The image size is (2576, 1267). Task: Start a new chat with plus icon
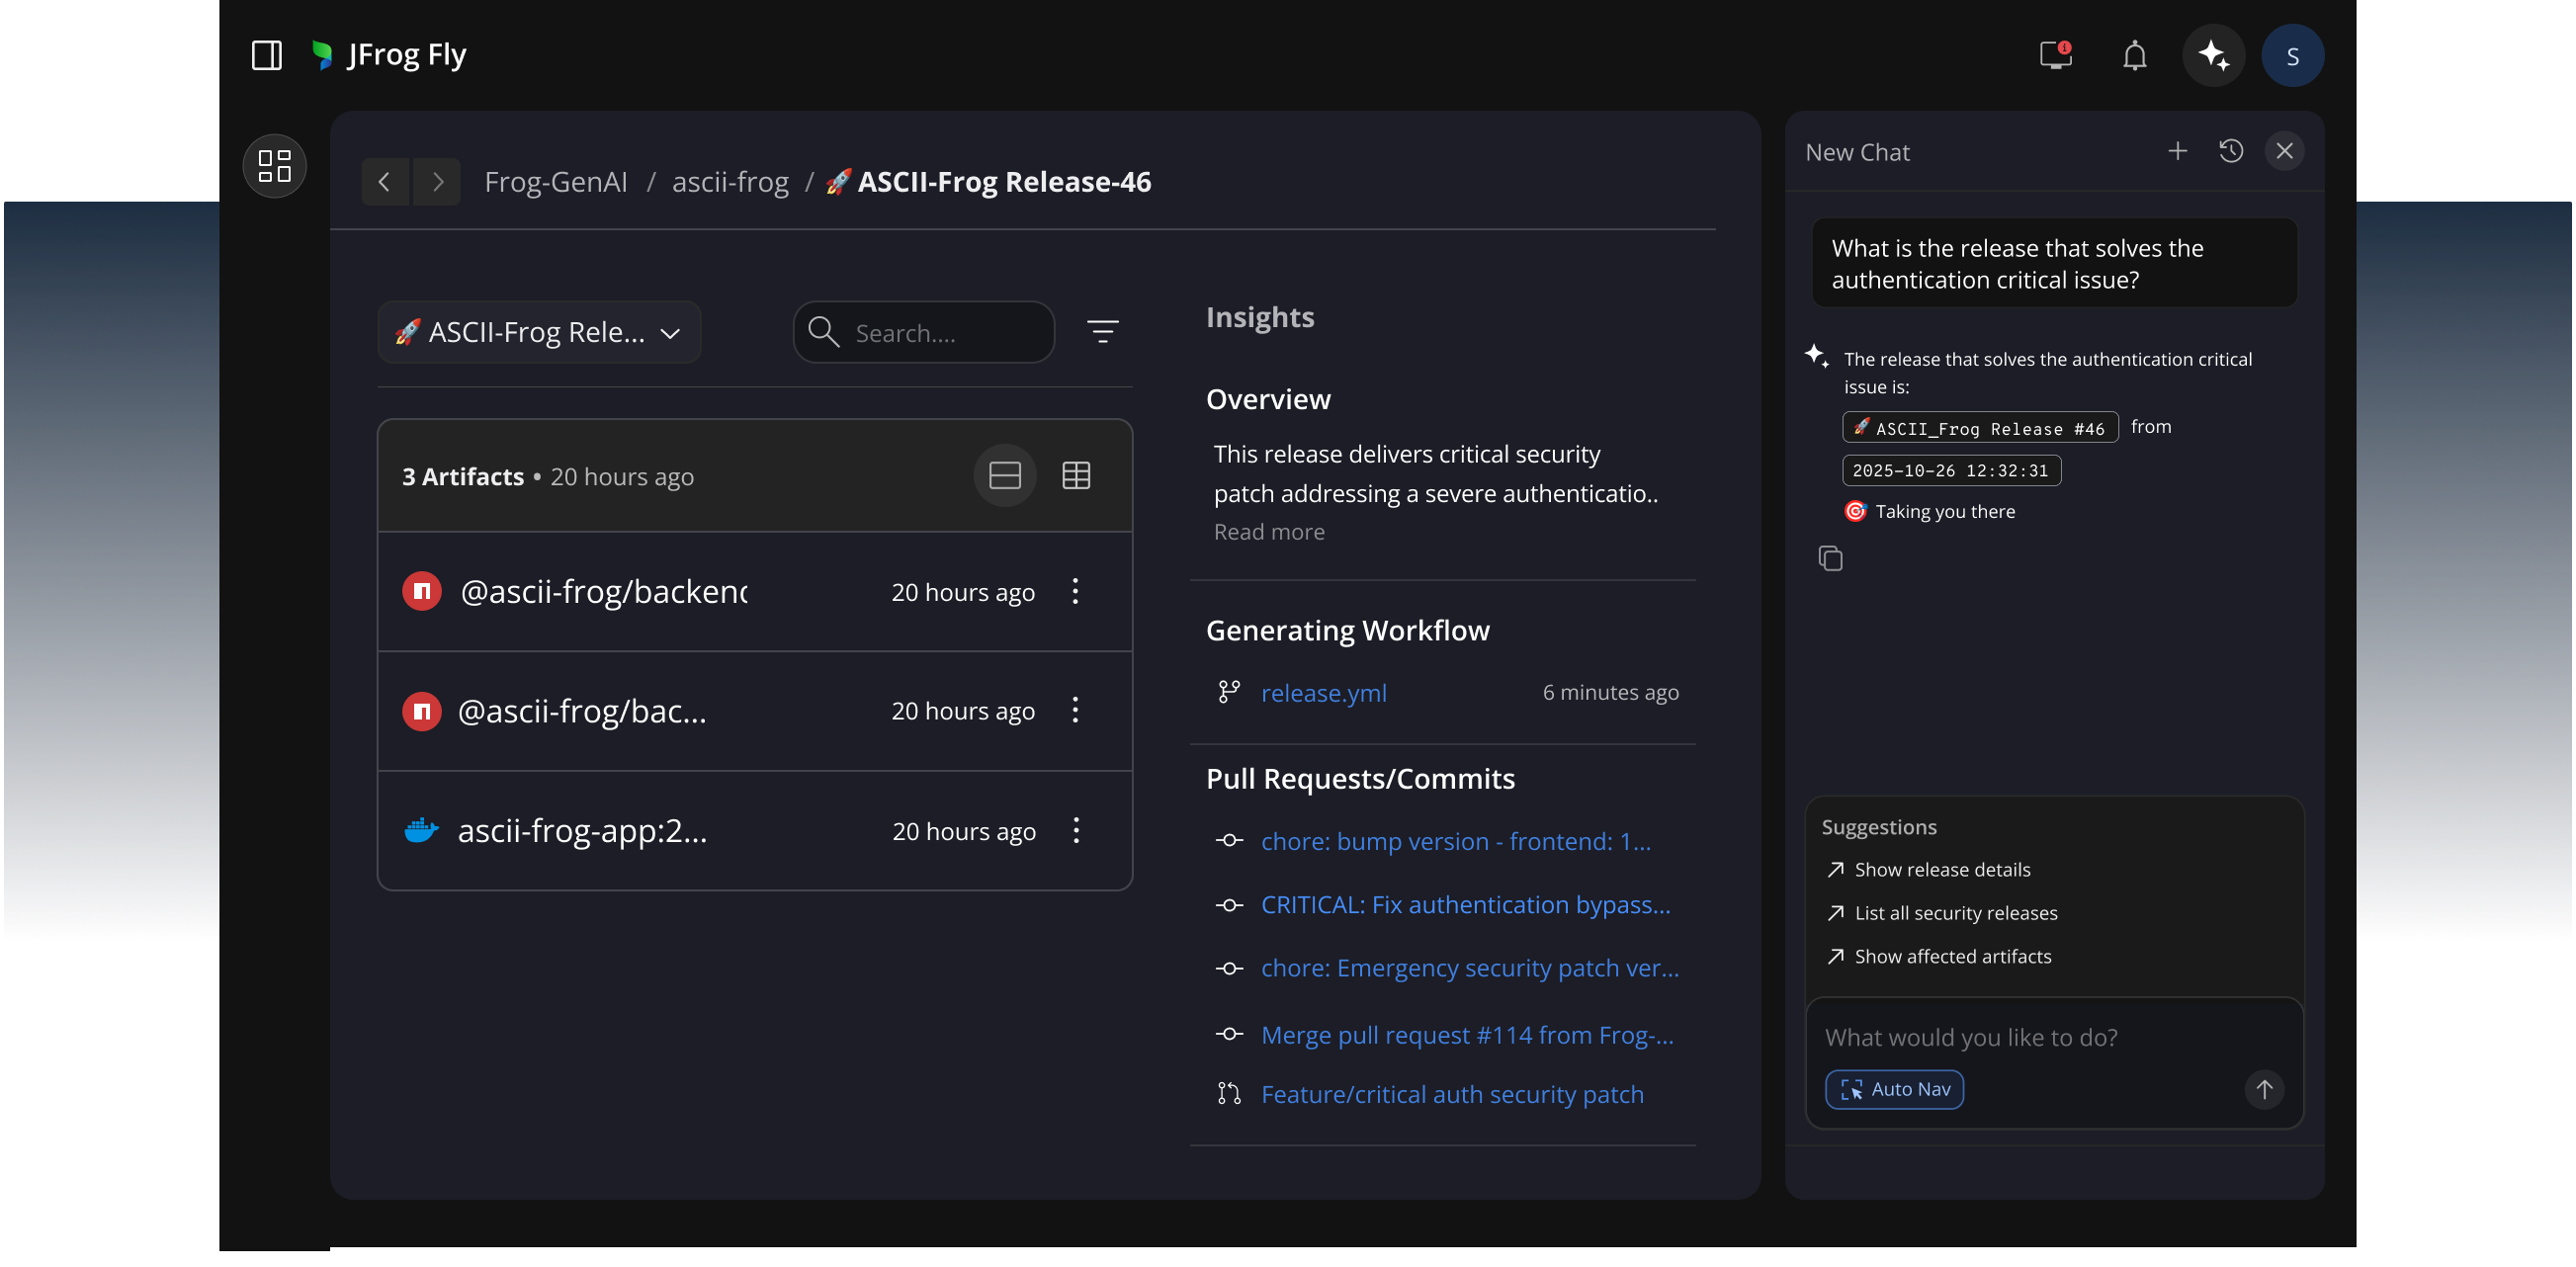[x=2177, y=151]
